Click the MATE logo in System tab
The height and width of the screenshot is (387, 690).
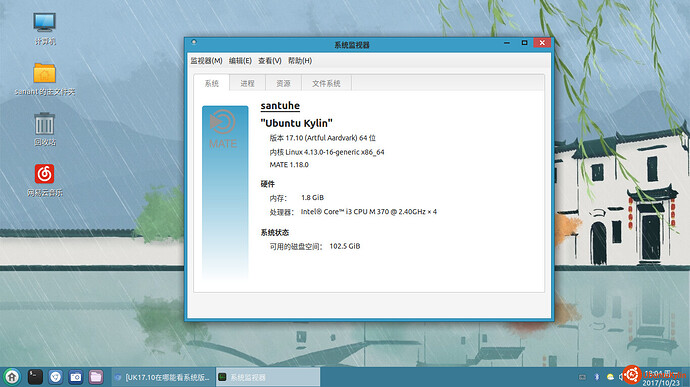223,129
